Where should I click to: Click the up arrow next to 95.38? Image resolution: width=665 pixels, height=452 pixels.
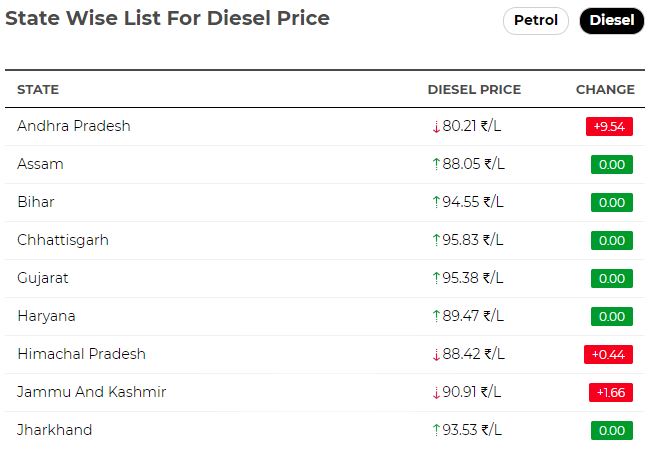pos(436,278)
